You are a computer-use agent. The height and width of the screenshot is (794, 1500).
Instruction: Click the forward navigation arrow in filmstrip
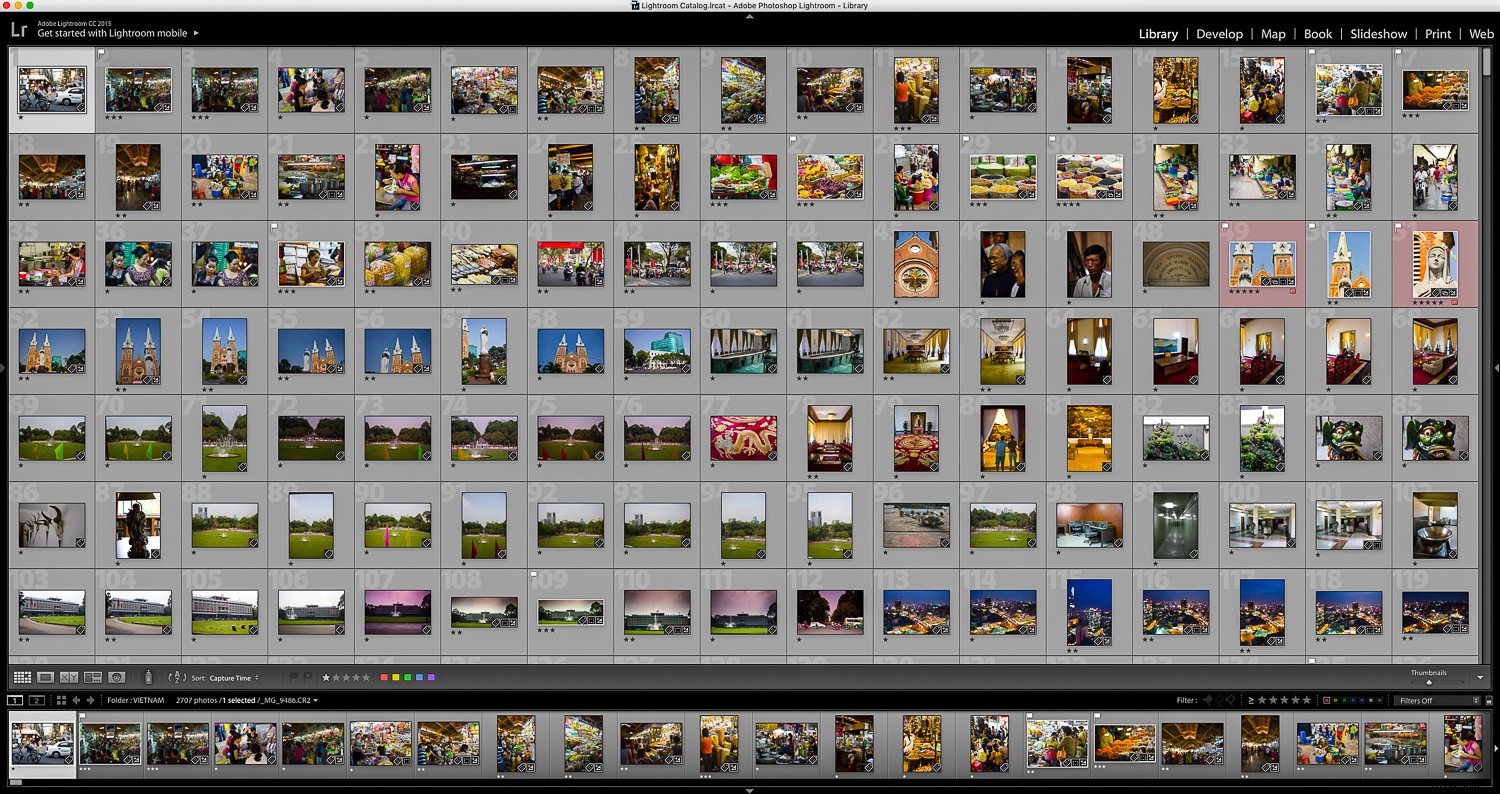pos(90,700)
